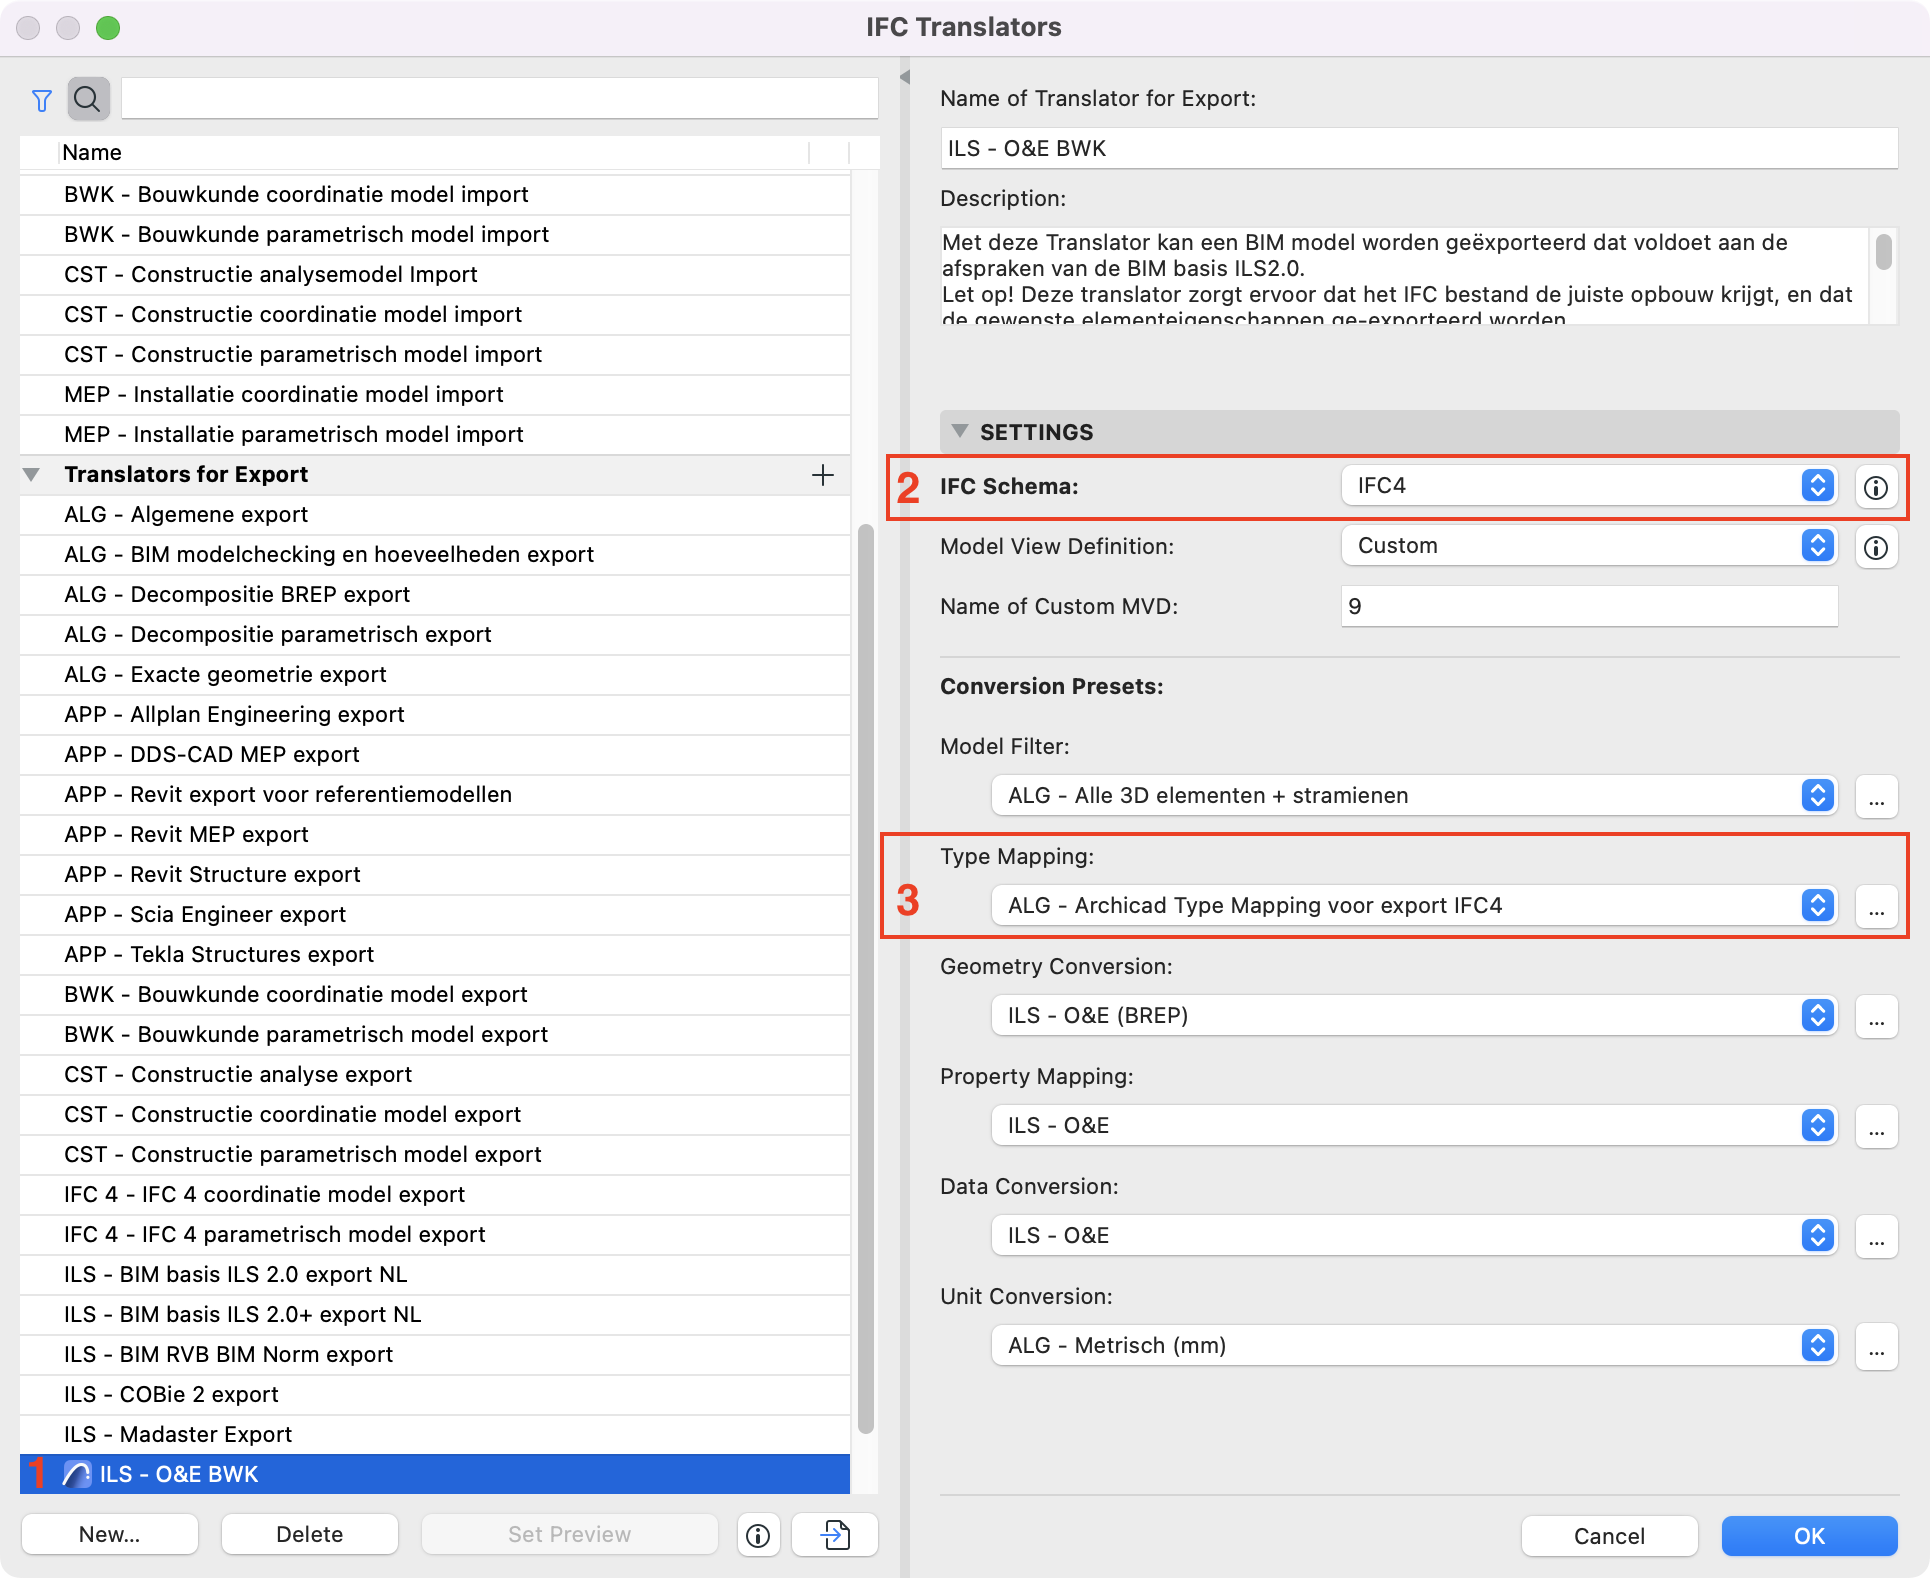Open Type Mapping preset options (…) button

pos(1876,907)
